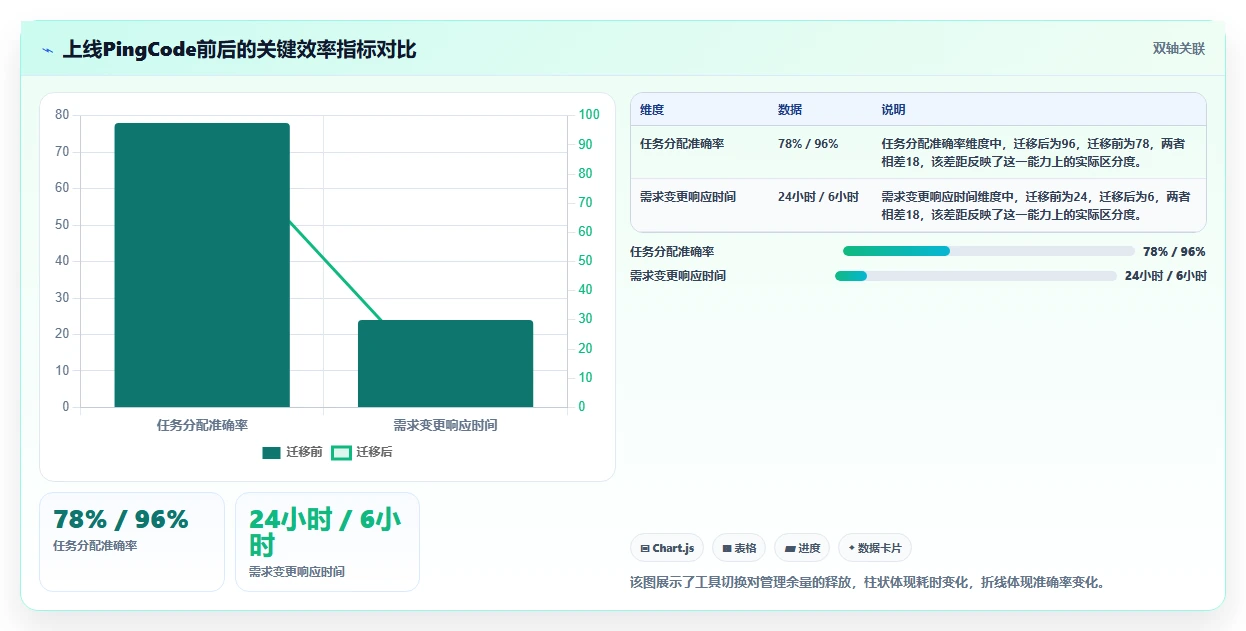Screen dimensions: 1246x631
Task: Click the left-axis 80 tick label
Action: pyautogui.click(x=62, y=115)
